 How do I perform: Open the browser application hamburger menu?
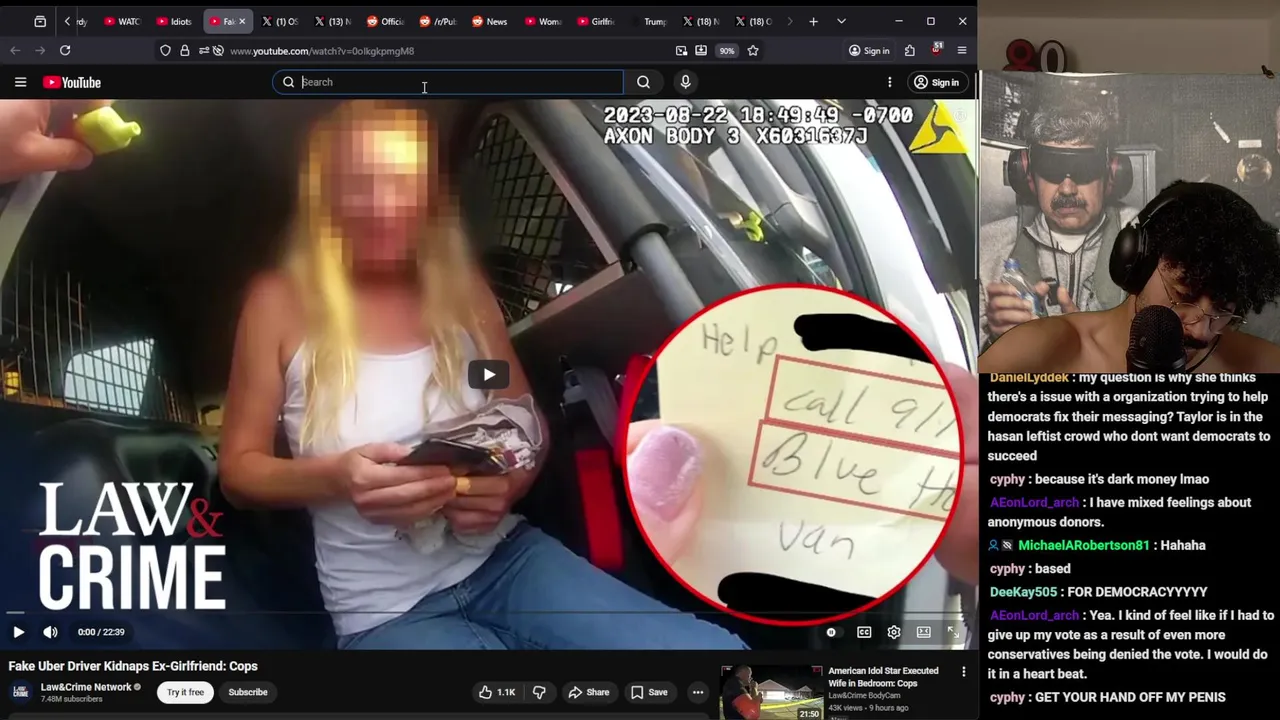[x=962, y=51]
